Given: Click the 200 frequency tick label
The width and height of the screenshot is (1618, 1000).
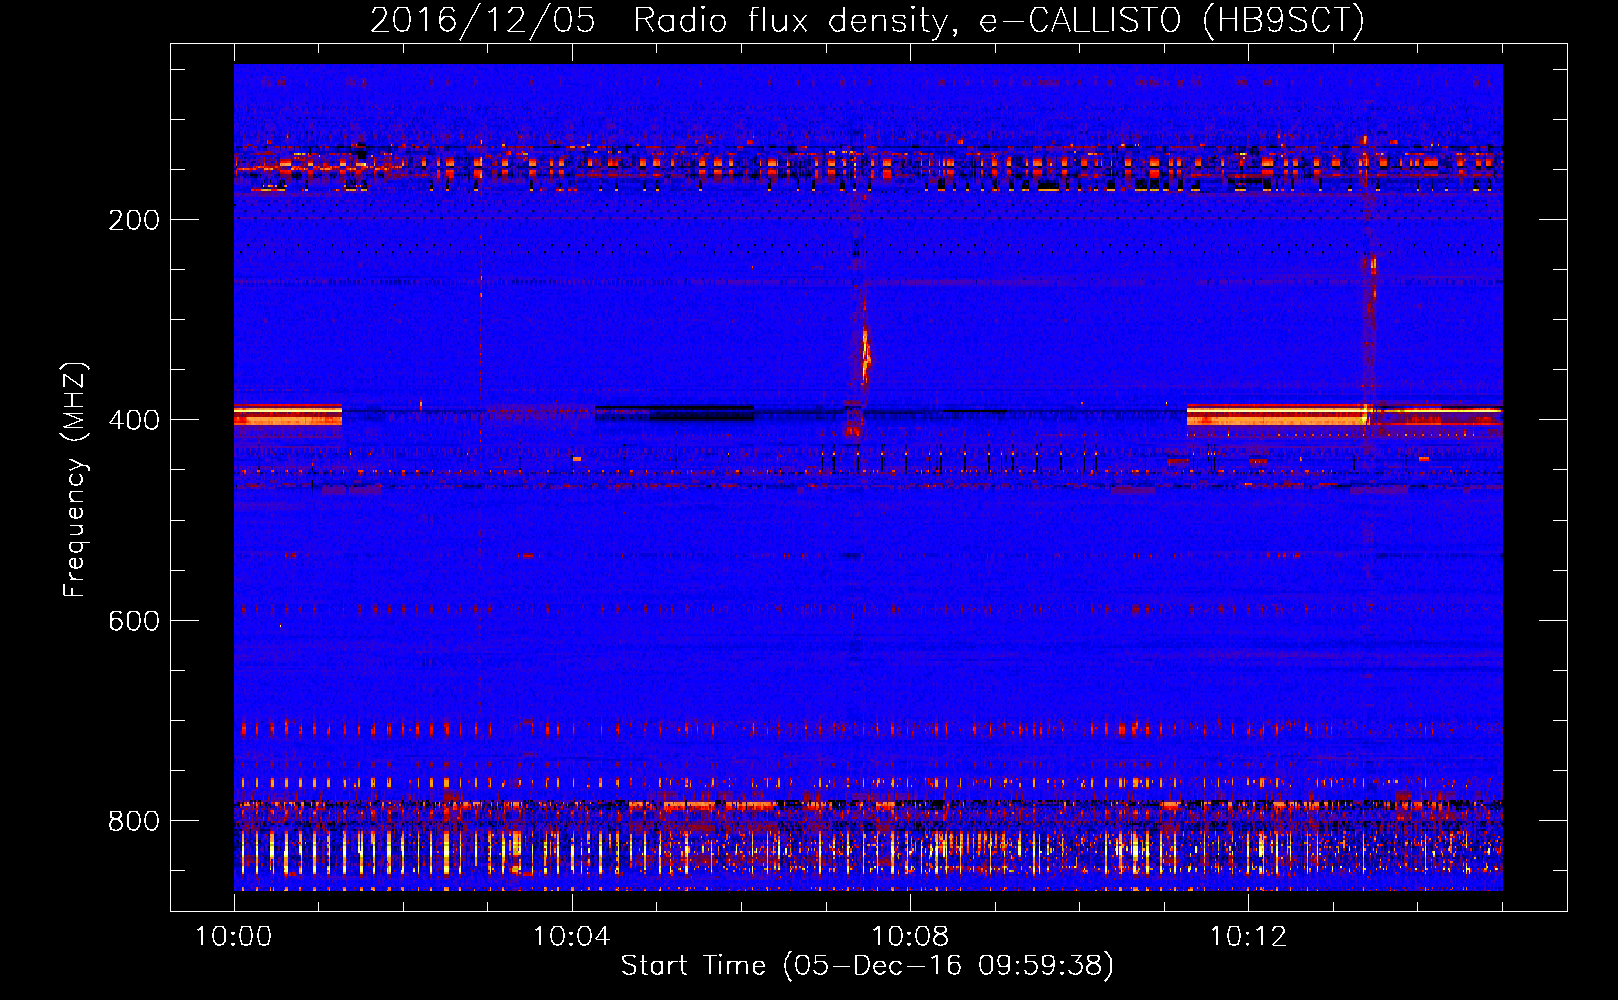Looking at the screenshot, I should point(134,220).
